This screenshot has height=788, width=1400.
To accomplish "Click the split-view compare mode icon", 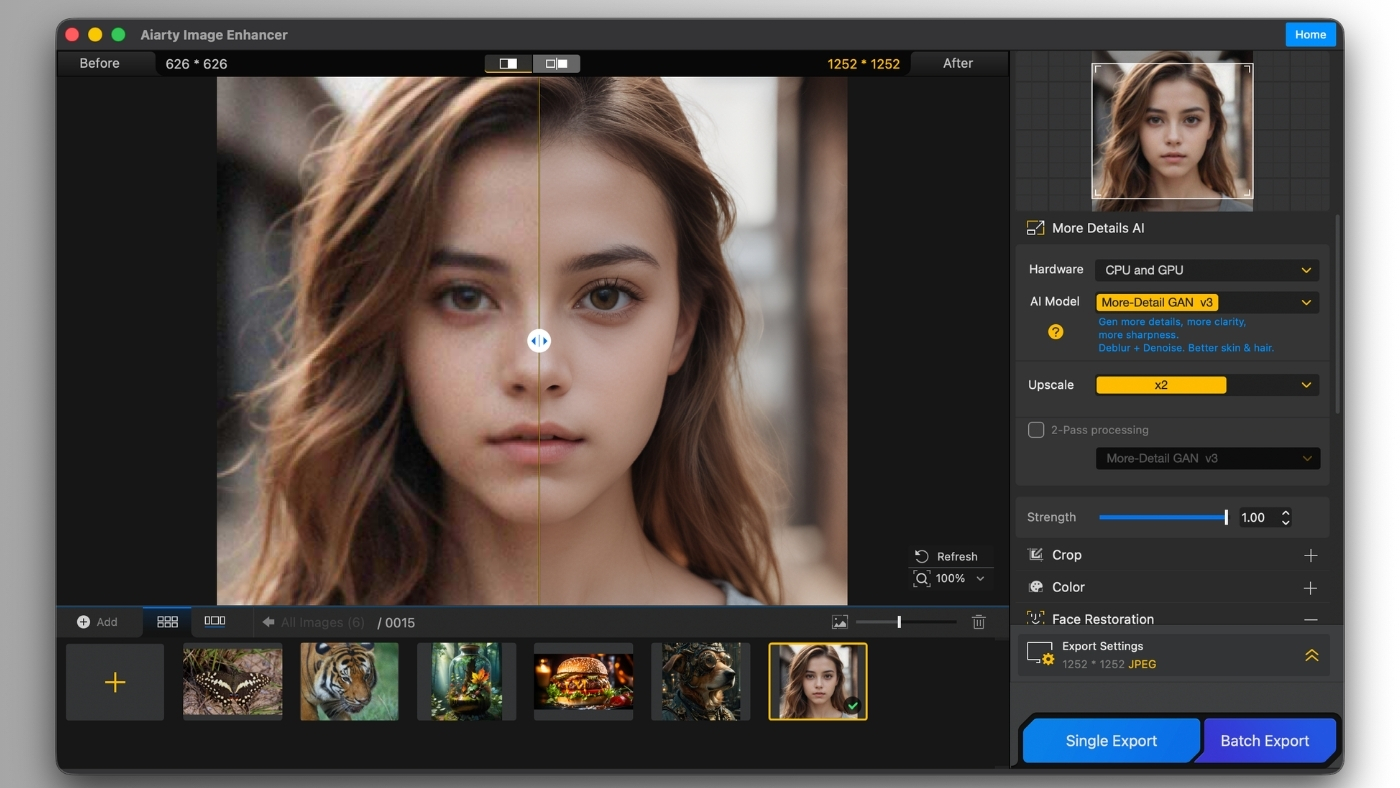I will [509, 64].
